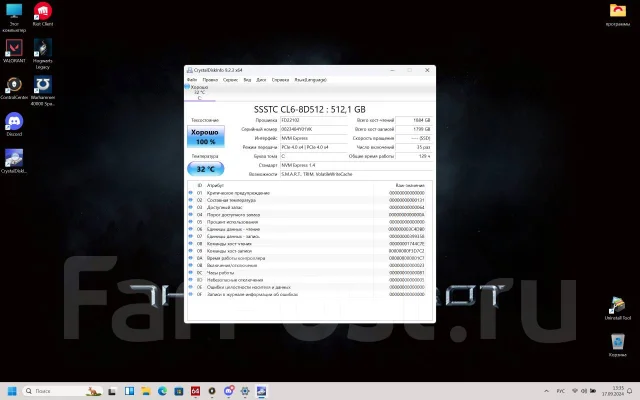
Task: Open the Windows Start menu
Action: (12, 391)
